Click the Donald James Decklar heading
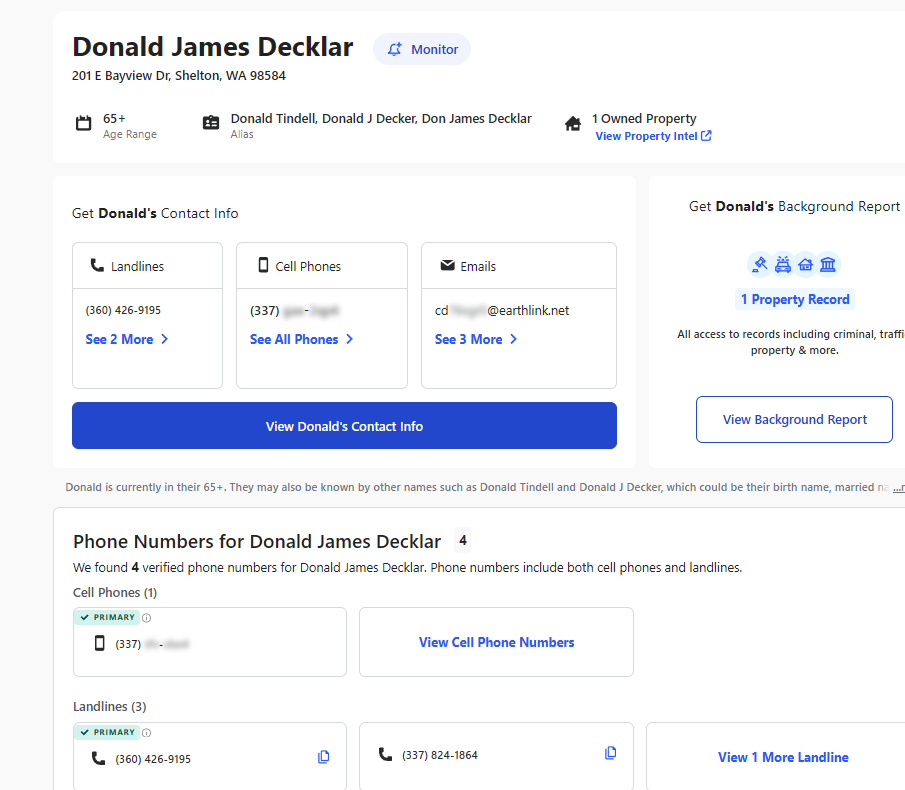 coord(212,47)
